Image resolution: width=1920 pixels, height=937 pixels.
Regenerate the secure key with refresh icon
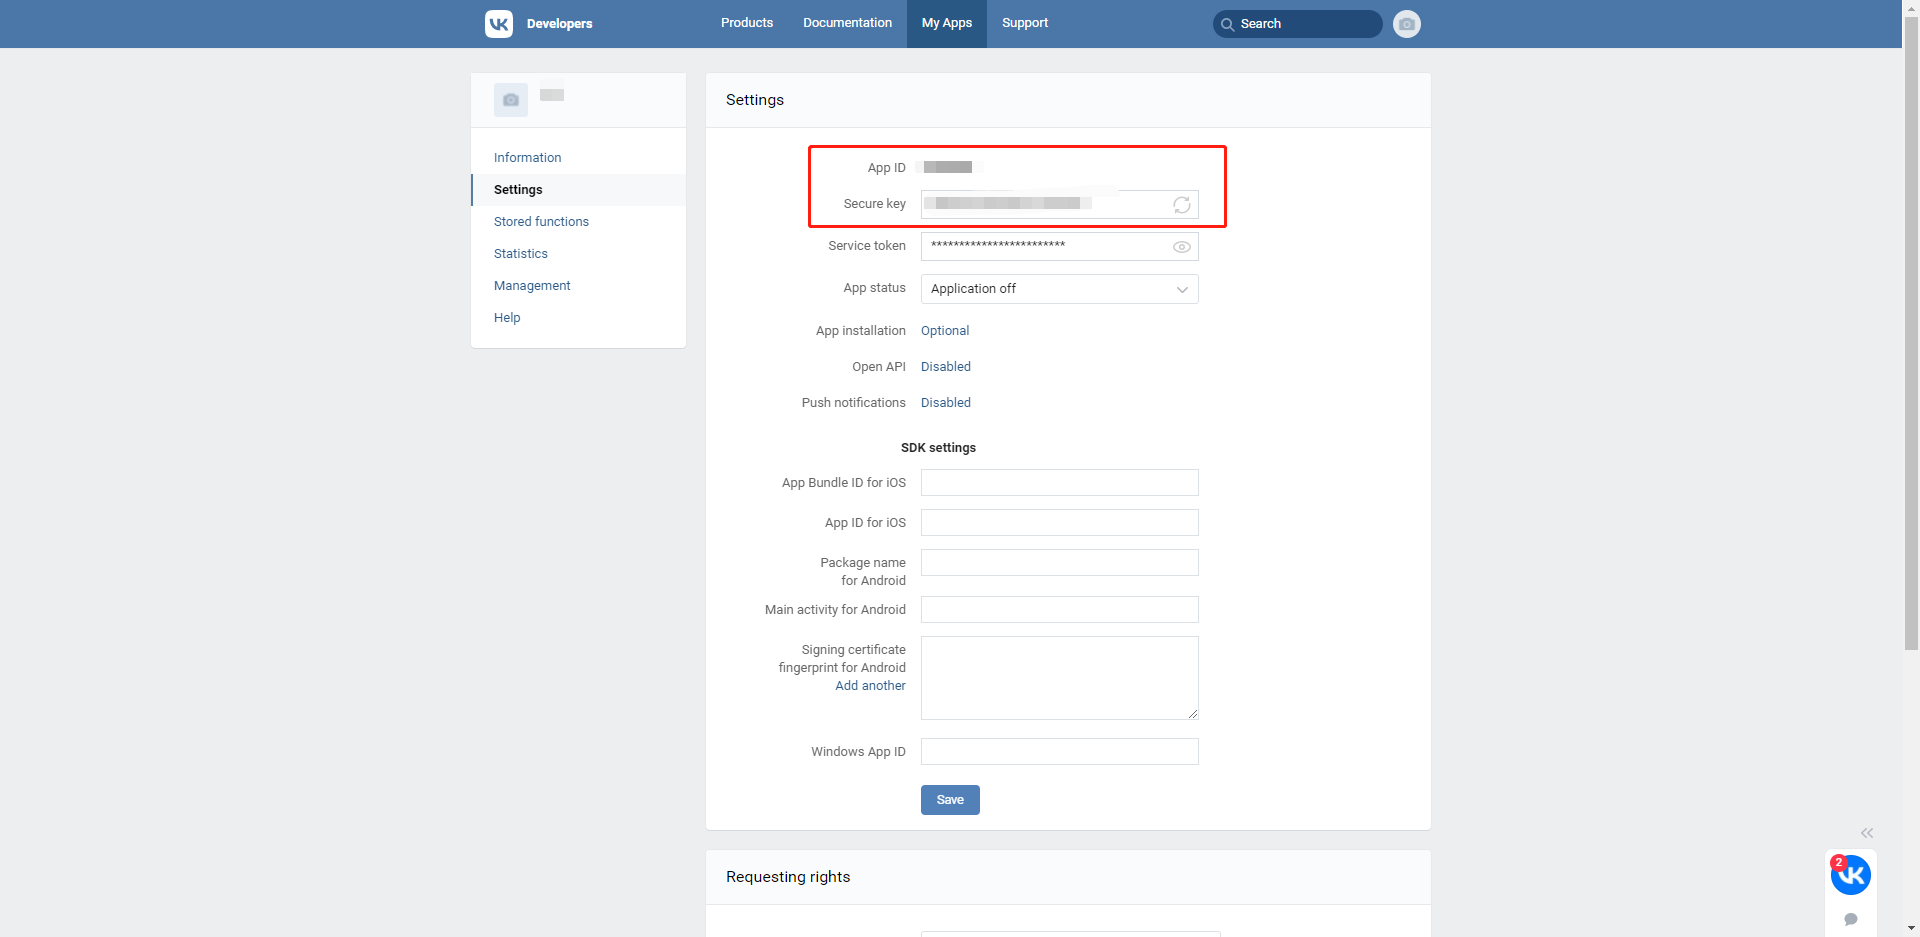coord(1181,205)
